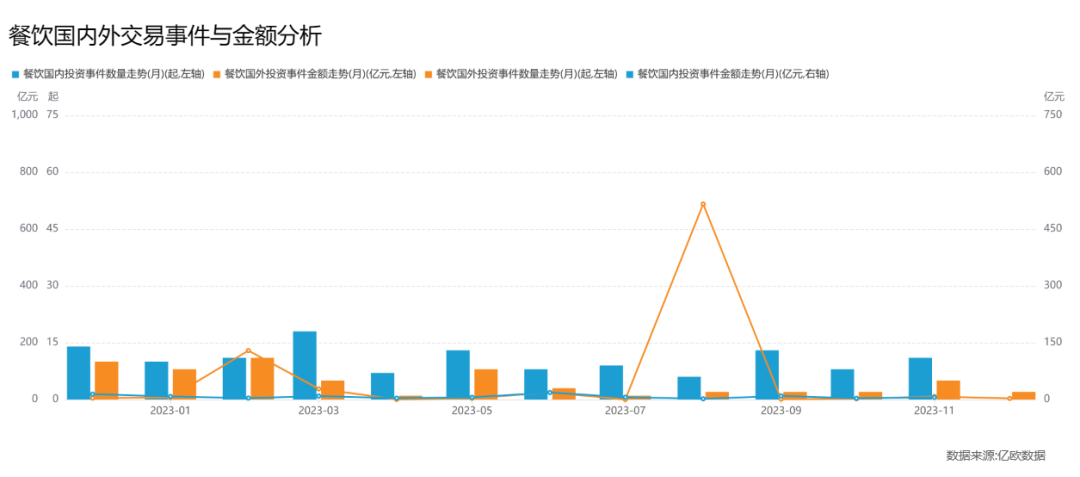
Task: Click the 餐饮国内投资事件金额走势(月)(亿元,右轴) legend text
Action: point(733,74)
